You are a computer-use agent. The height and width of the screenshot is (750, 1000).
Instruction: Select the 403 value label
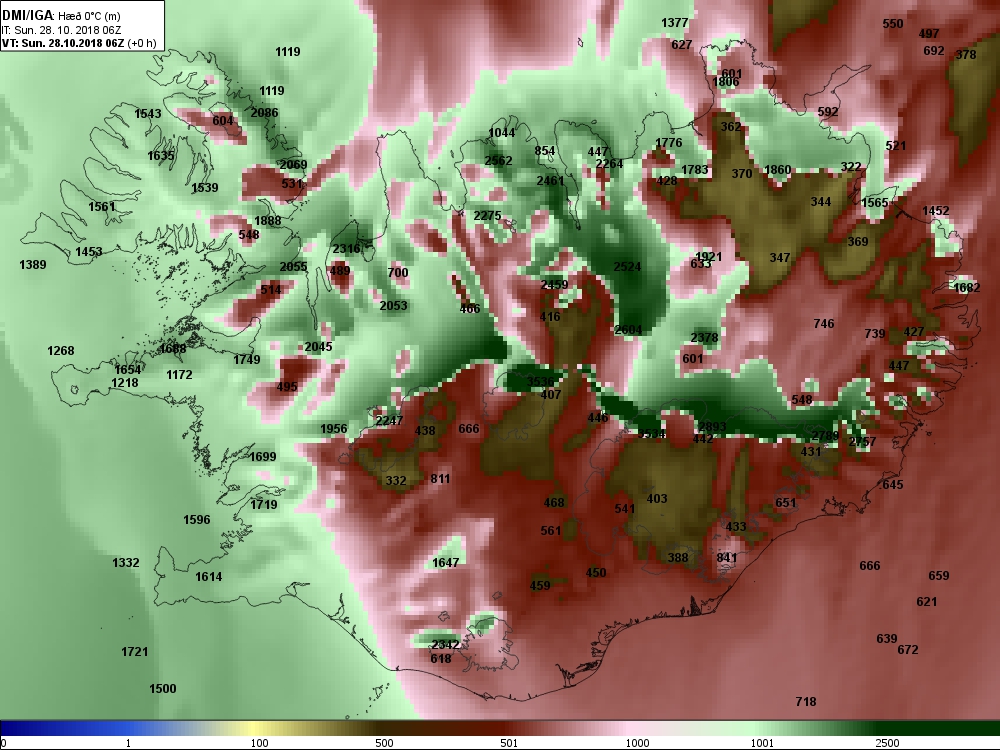[x=657, y=499]
